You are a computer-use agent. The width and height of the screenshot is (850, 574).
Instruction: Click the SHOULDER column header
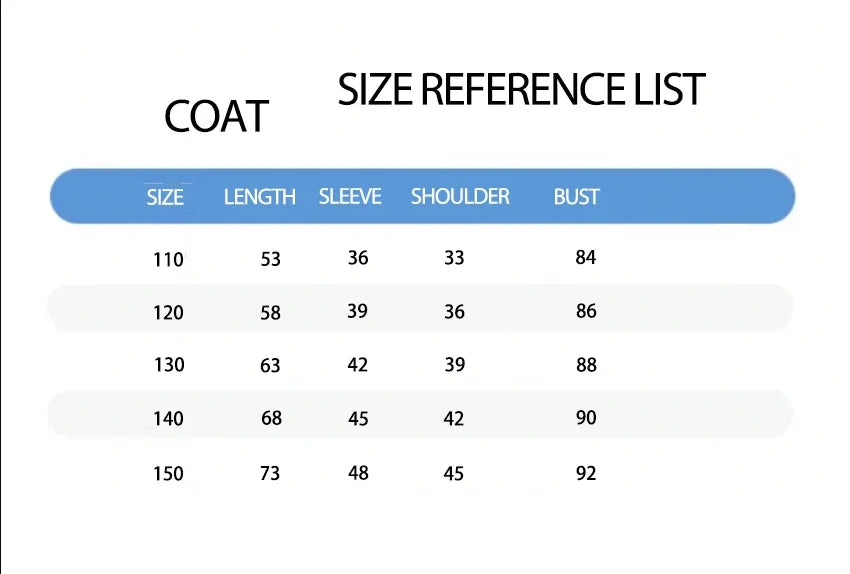(x=460, y=196)
